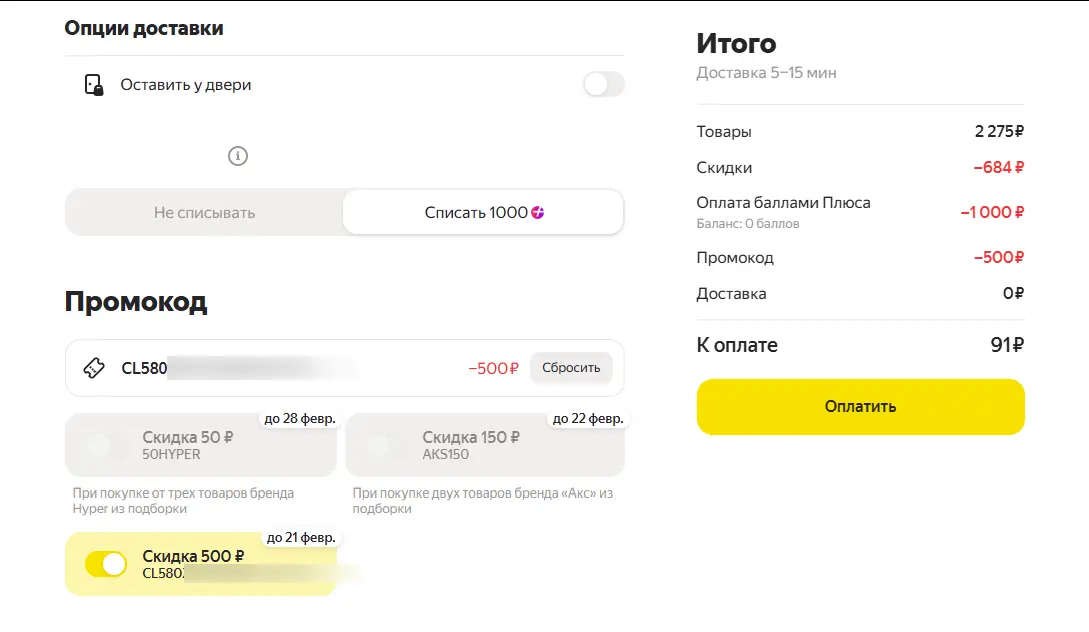Click 'Сбросить' to reset promo code

click(x=571, y=368)
